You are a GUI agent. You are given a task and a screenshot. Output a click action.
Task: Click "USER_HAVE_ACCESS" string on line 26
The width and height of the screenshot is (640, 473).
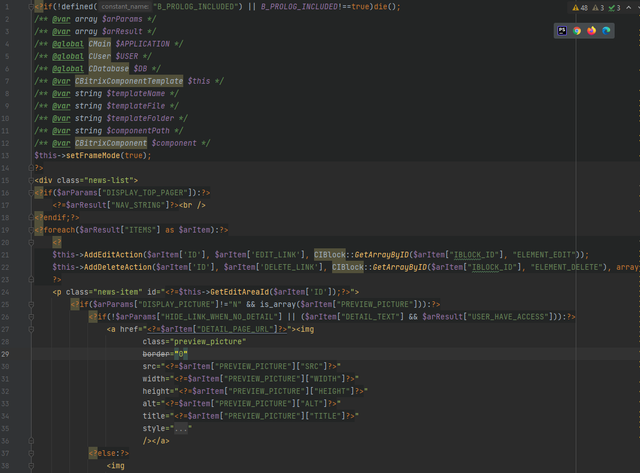tap(508, 317)
